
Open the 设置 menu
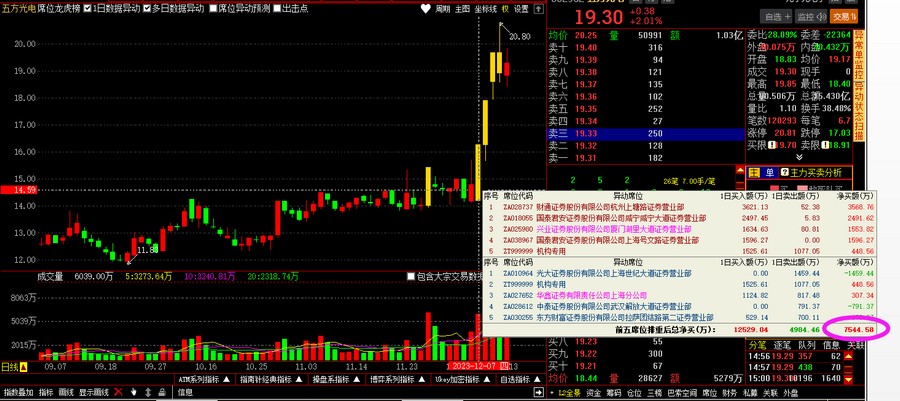(521, 9)
